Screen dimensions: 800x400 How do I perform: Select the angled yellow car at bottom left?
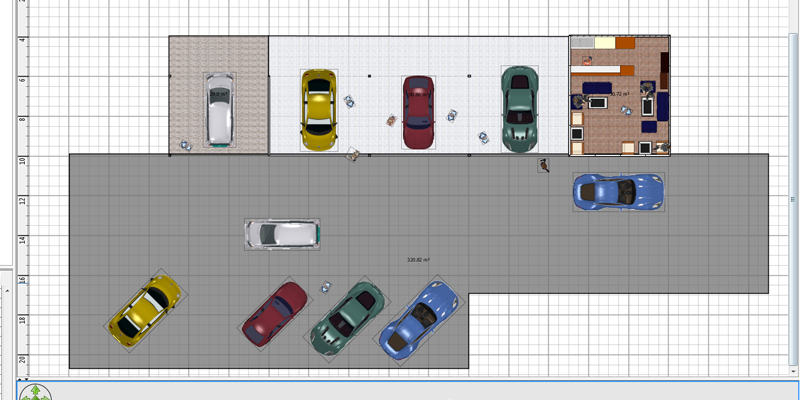[x=146, y=307]
